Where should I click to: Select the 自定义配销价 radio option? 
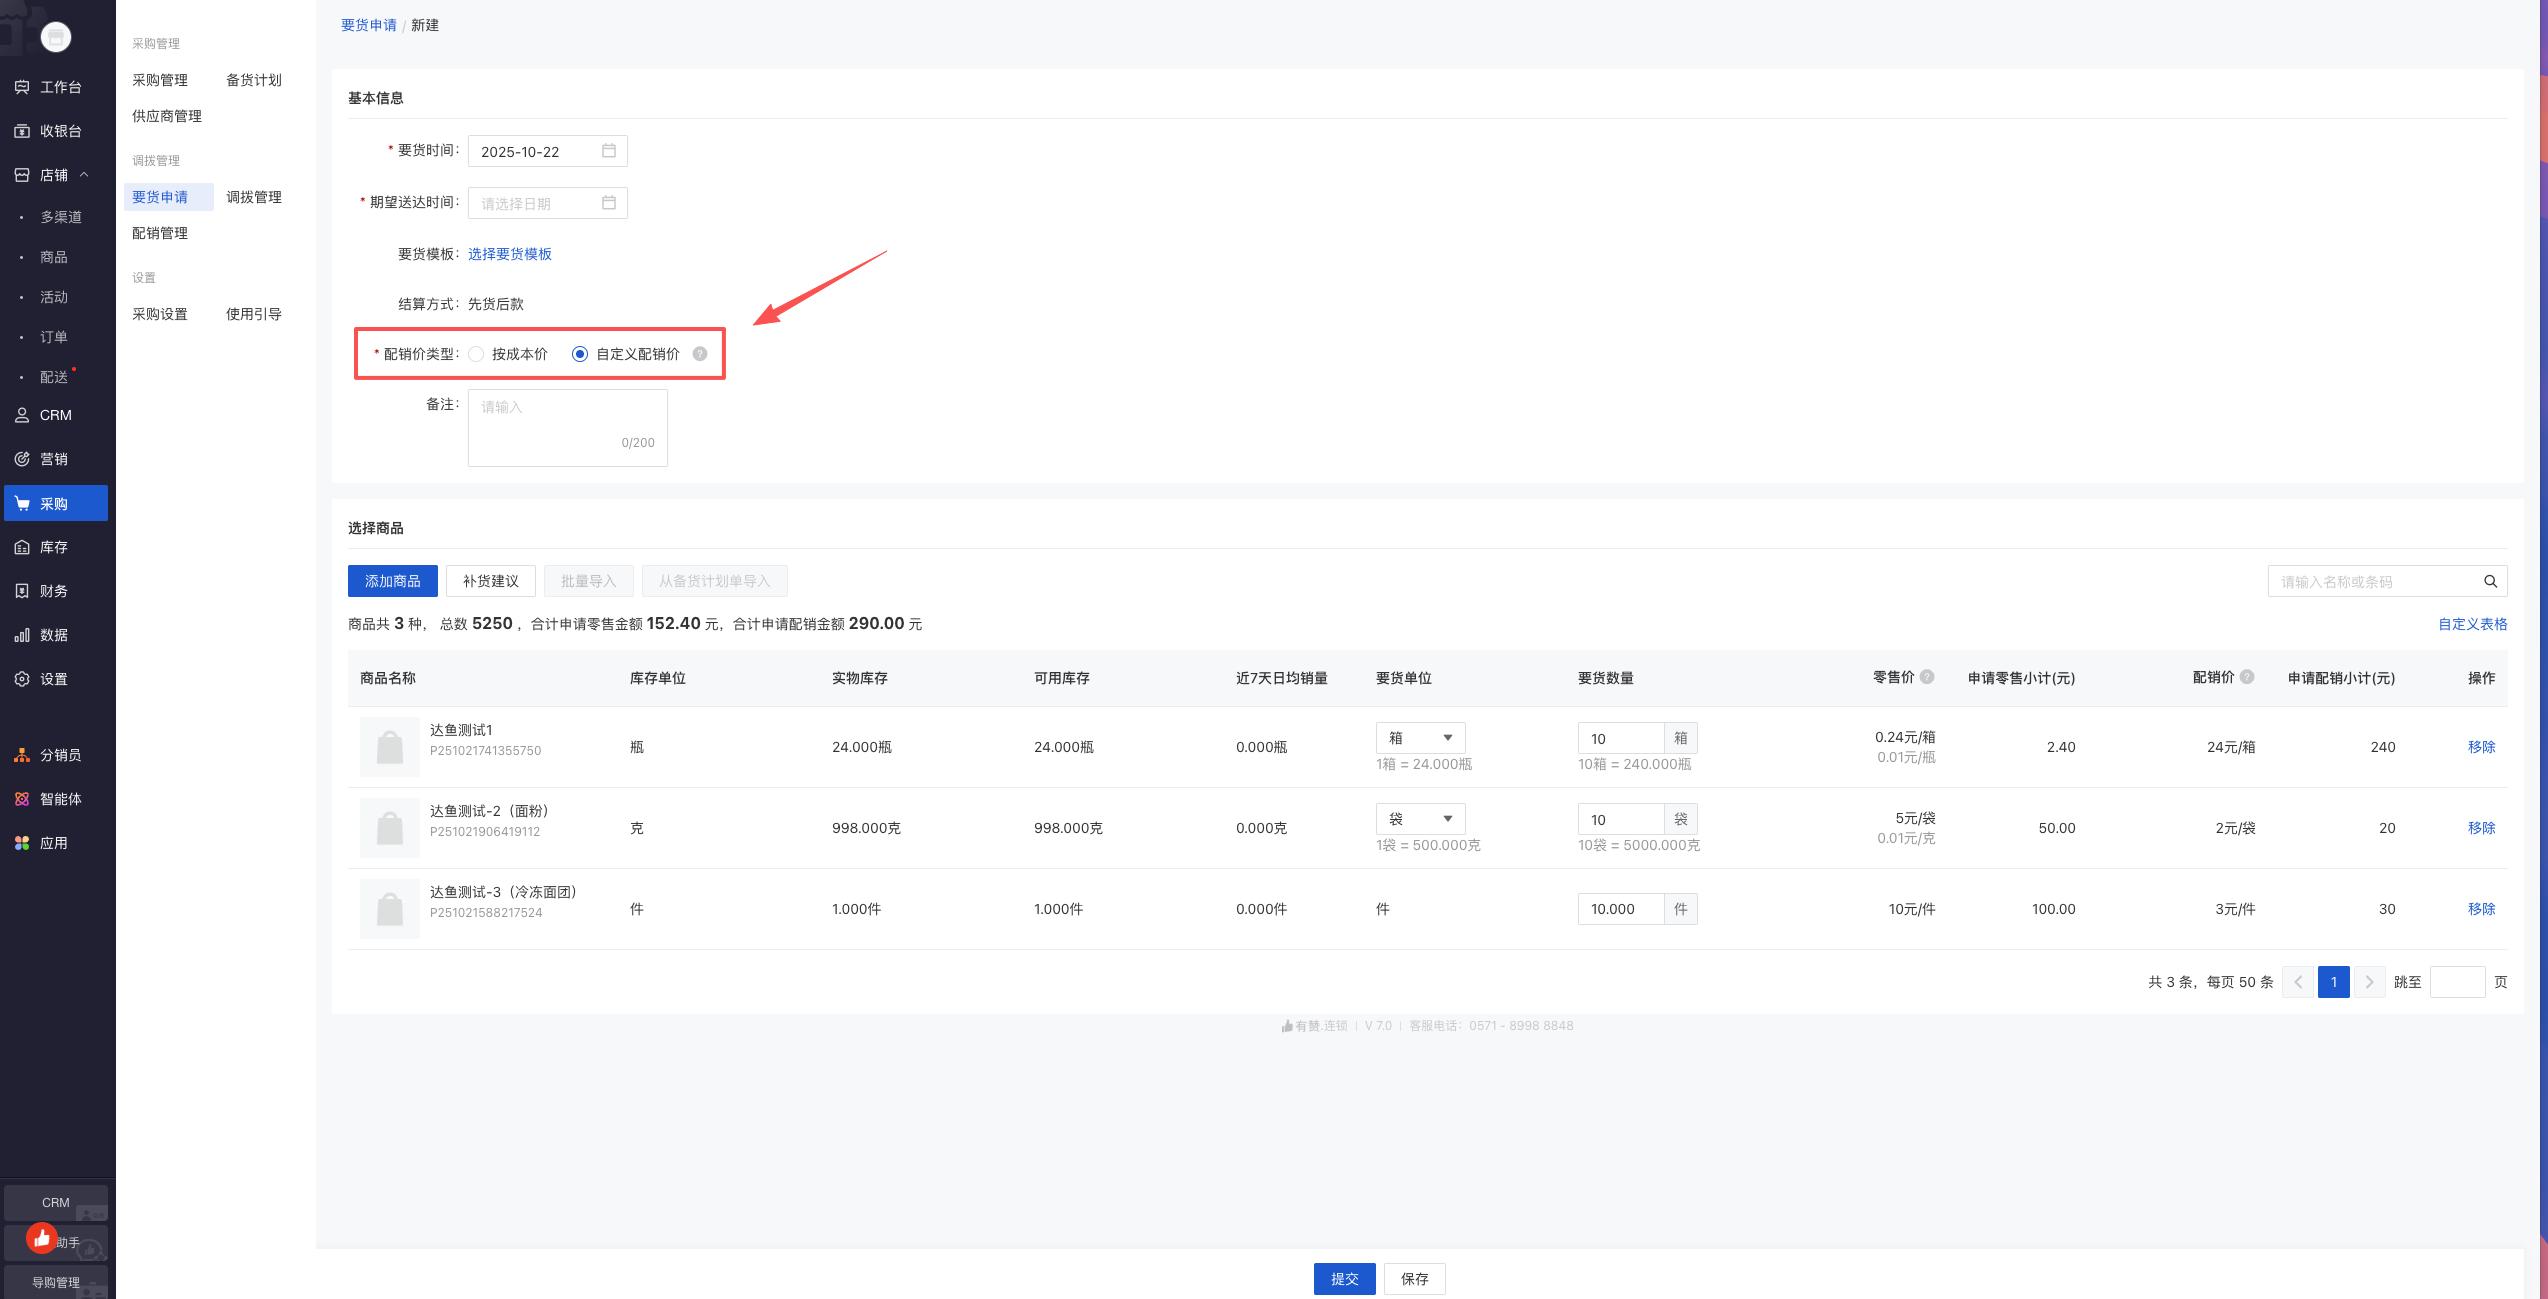click(x=580, y=354)
